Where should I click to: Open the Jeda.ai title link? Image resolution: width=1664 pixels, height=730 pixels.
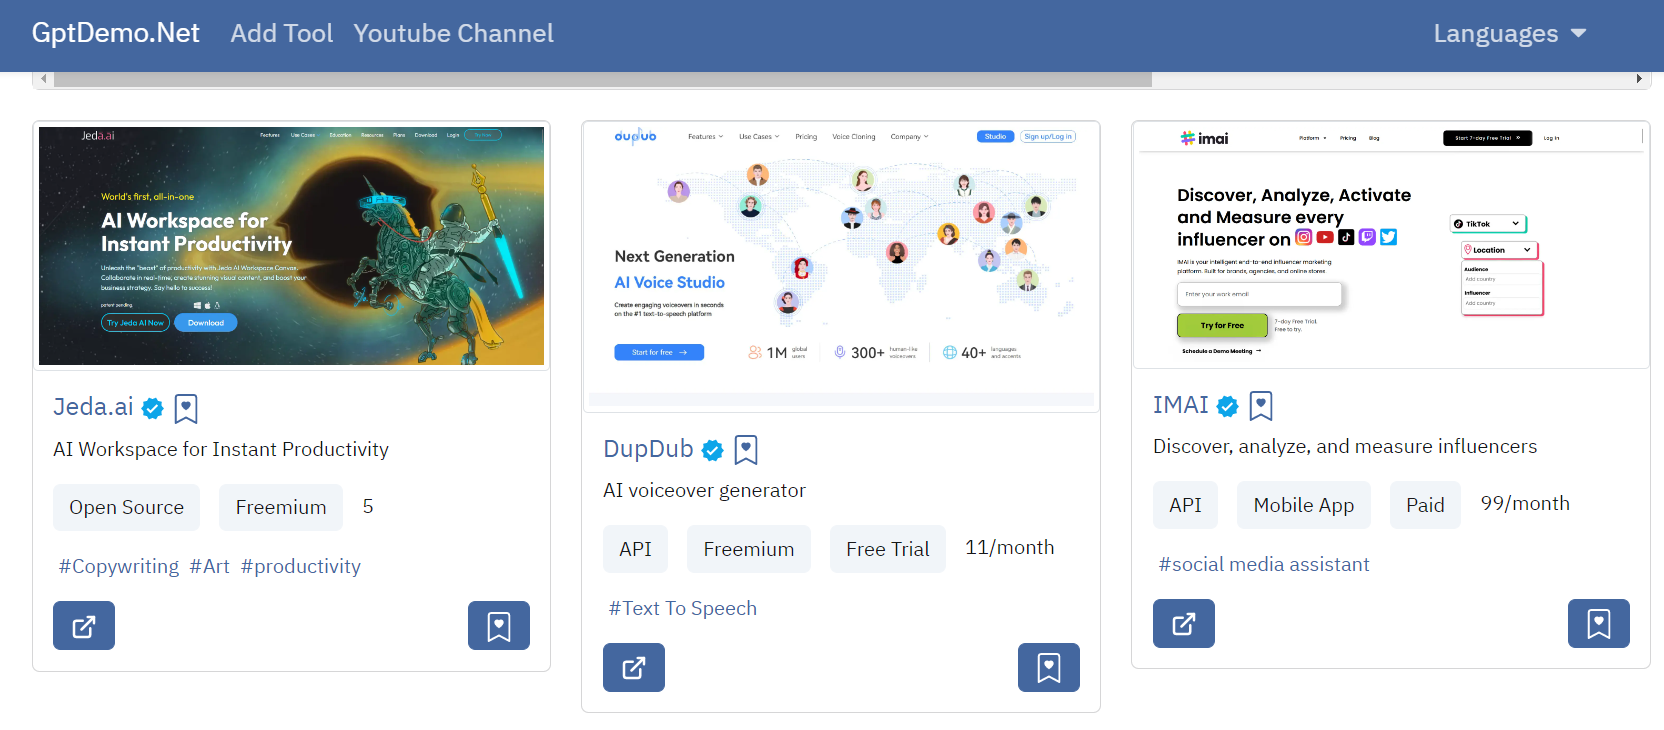pos(93,407)
